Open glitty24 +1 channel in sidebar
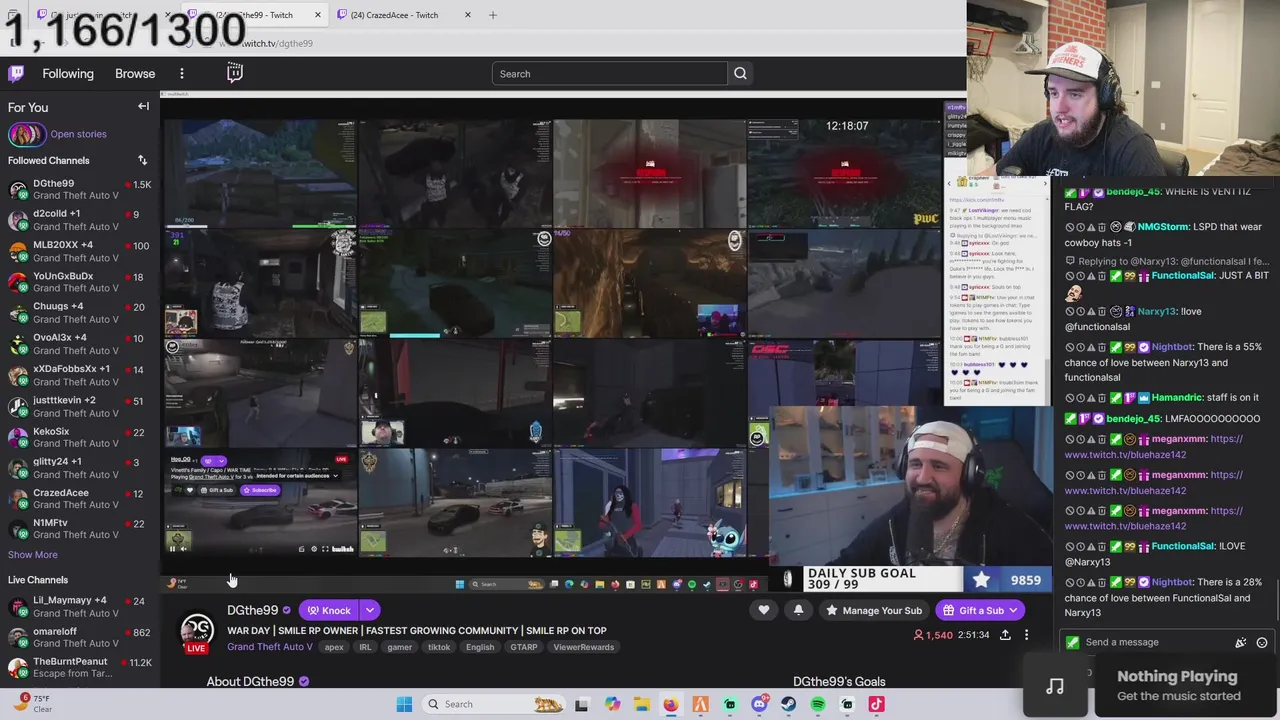 (x=80, y=468)
